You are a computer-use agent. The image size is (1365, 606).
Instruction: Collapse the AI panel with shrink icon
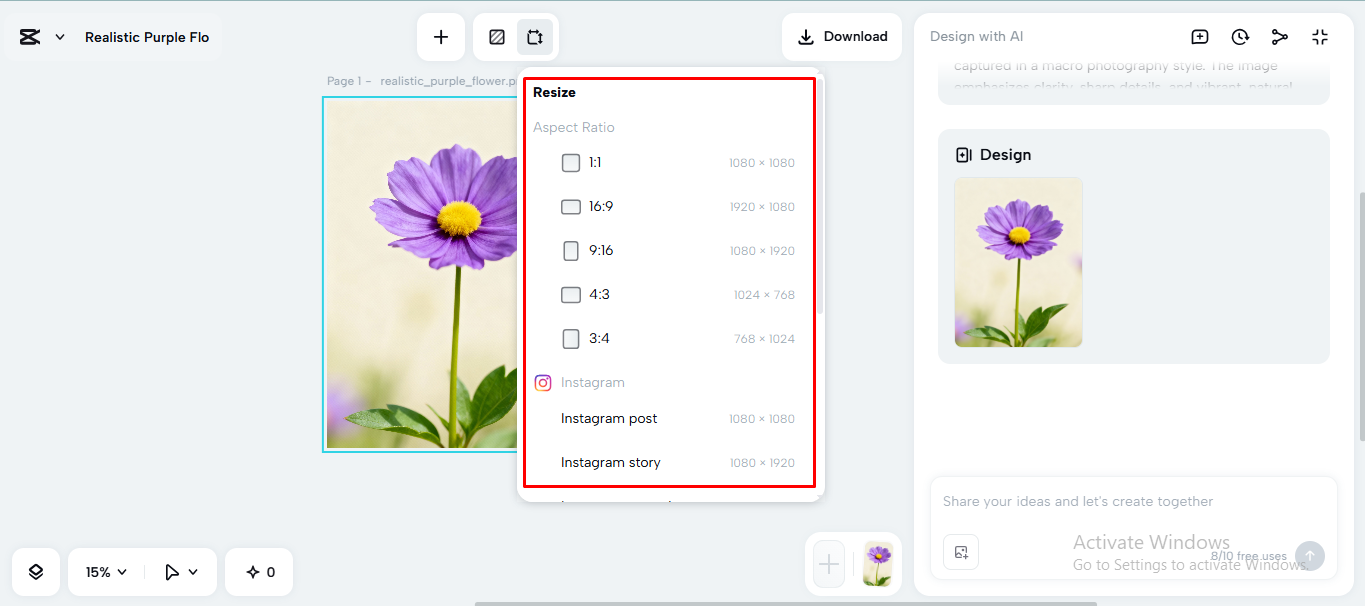pyautogui.click(x=1320, y=36)
